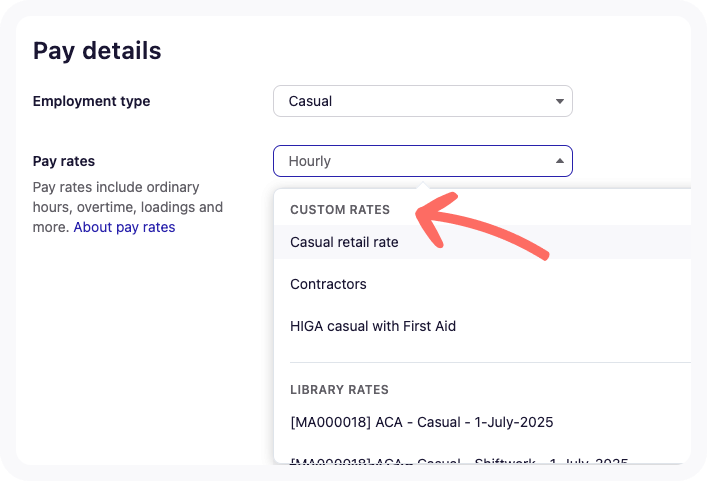The height and width of the screenshot is (481, 707).
Task: Open the Employment type dropdown
Action: (x=421, y=101)
